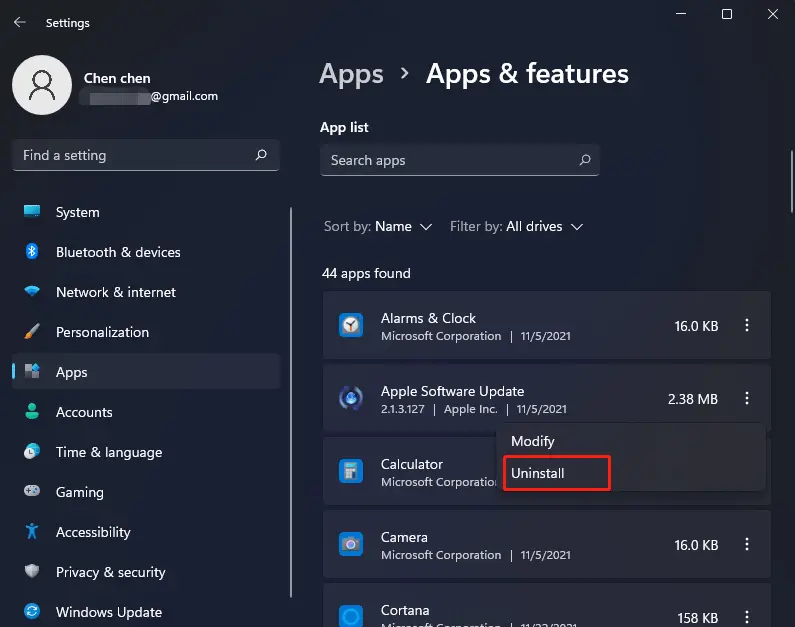This screenshot has width=795, height=627.
Task: Click the Camera app name
Action: click(404, 537)
